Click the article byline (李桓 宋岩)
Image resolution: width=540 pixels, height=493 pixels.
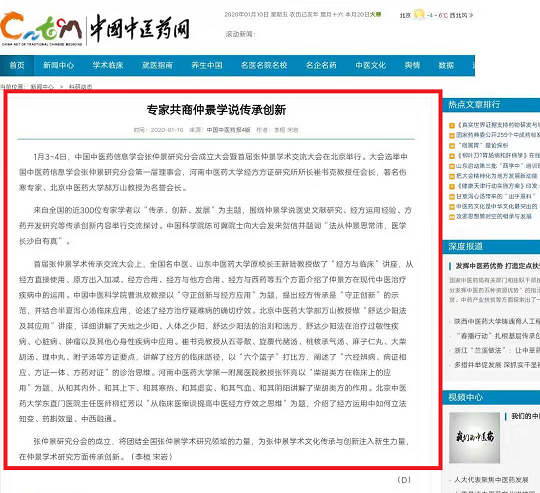(x=152, y=457)
